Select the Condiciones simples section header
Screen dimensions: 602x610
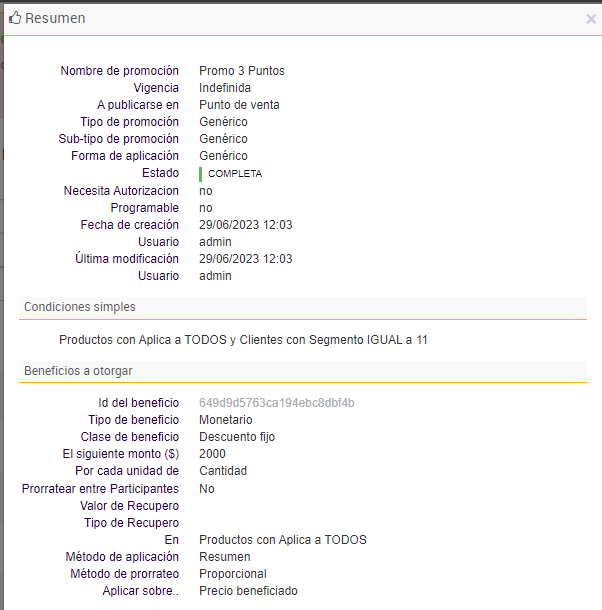point(80,307)
